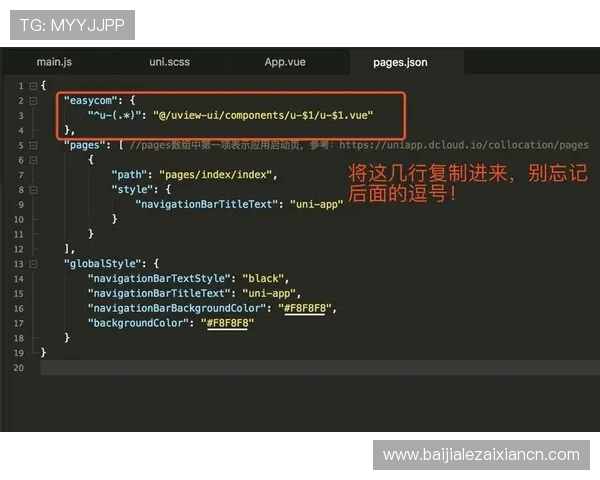600x480 pixels.
Task: Switch to the App.vue tab
Action: [285, 62]
